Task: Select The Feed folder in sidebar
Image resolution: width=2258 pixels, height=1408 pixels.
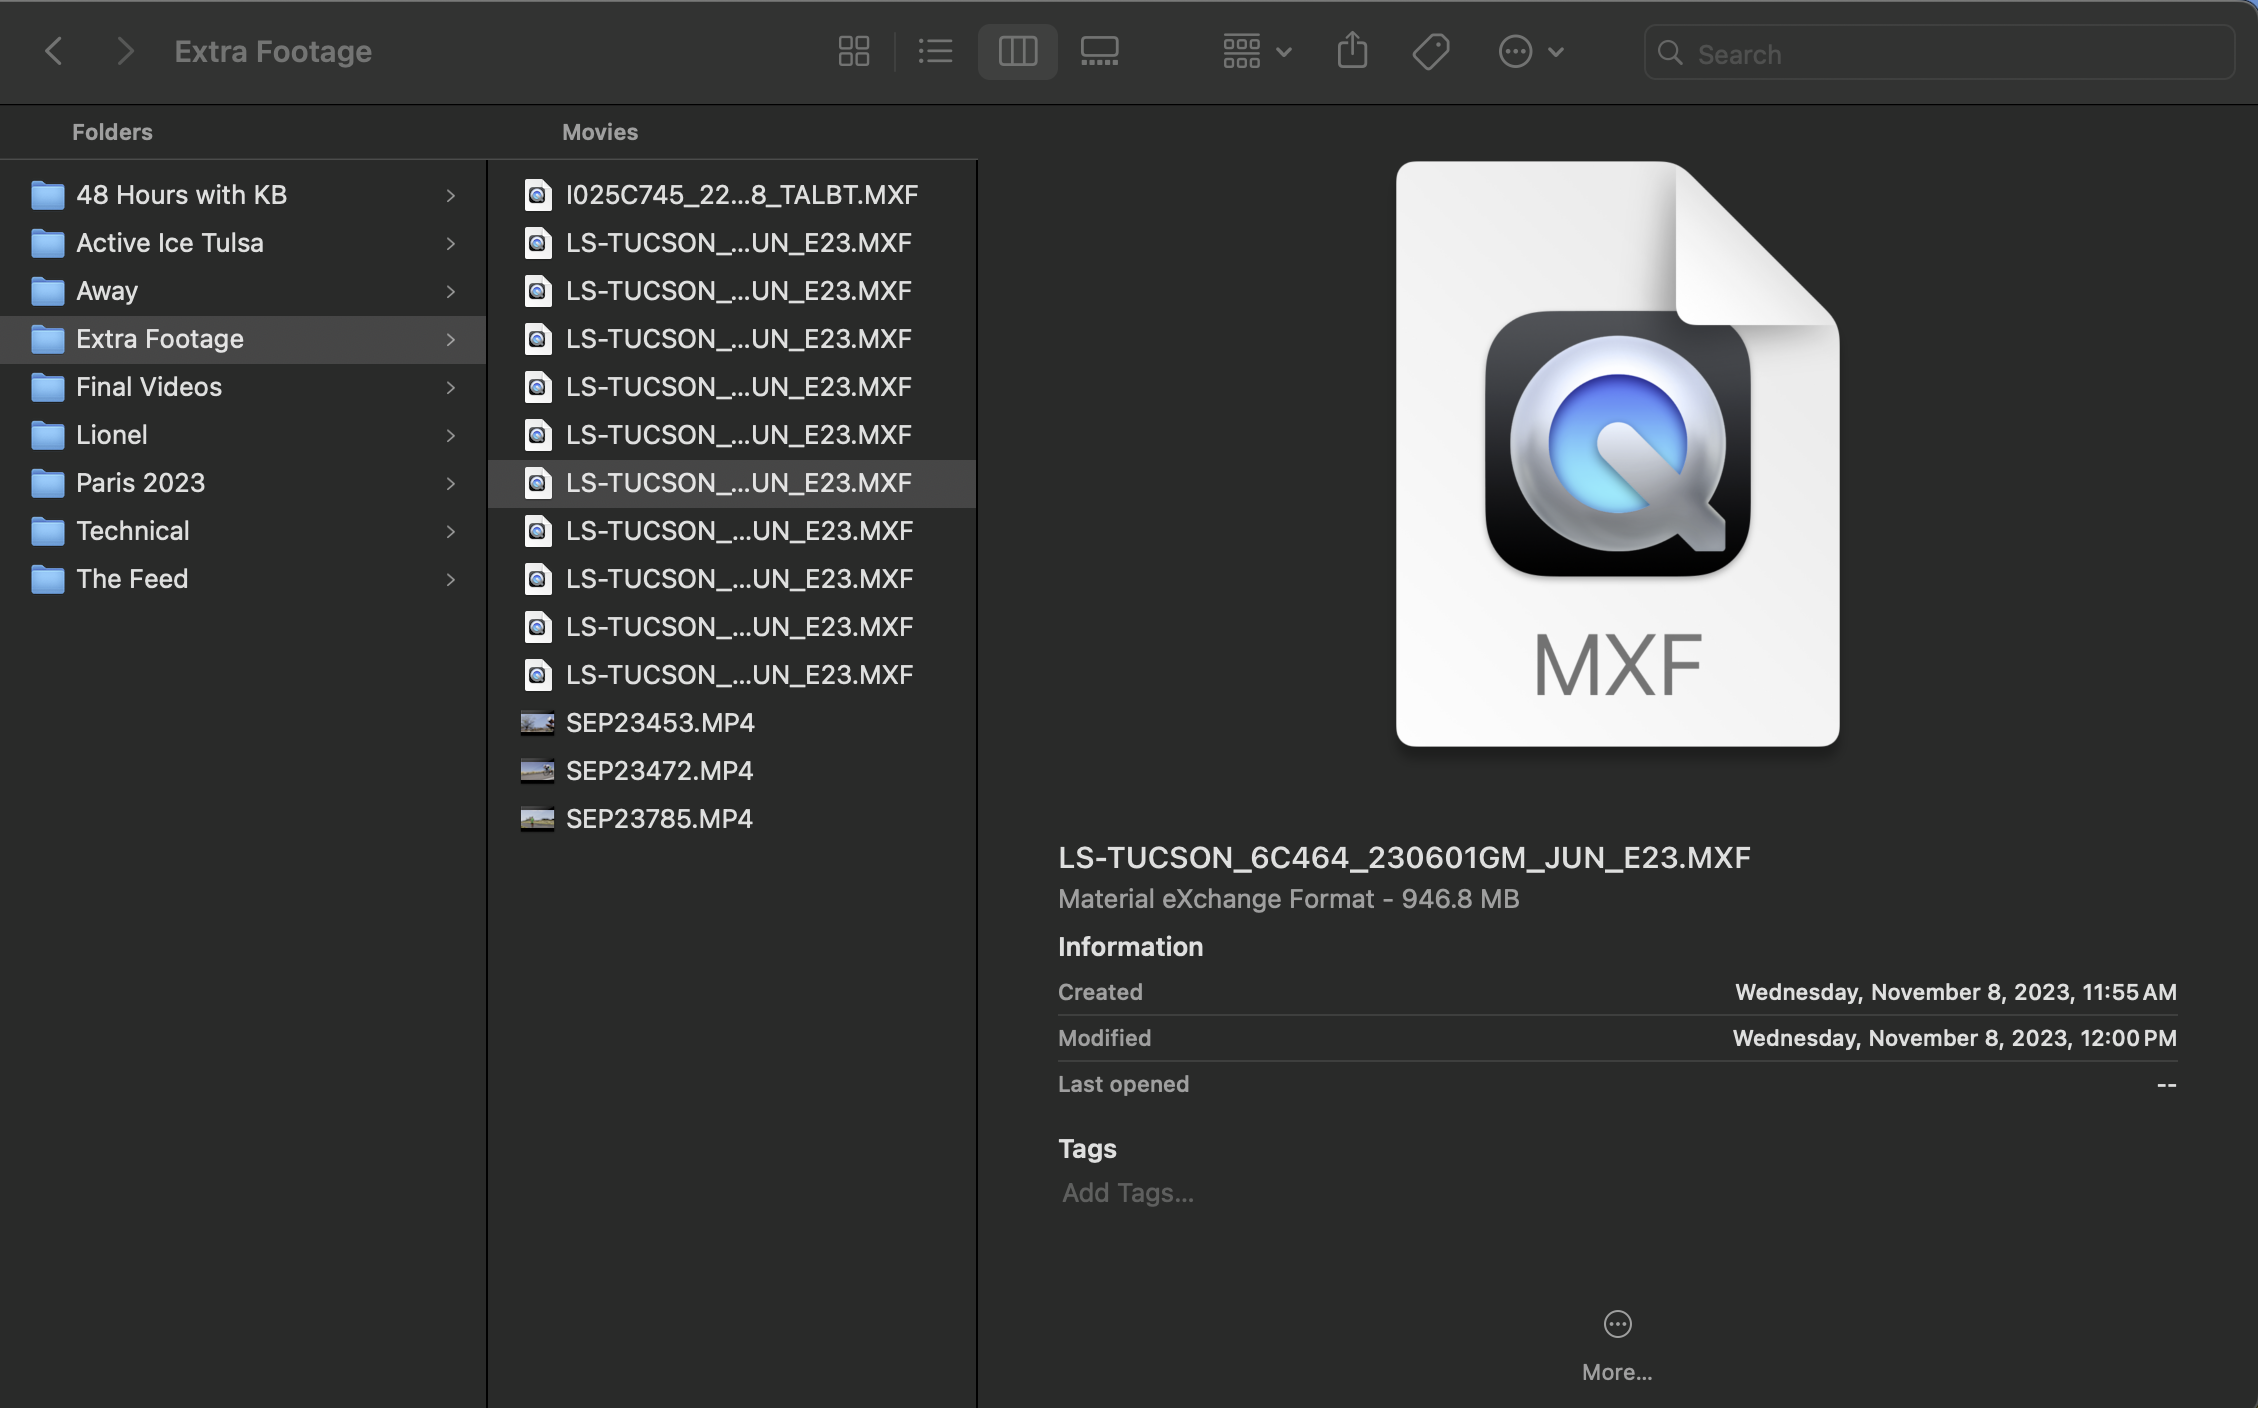Action: (132, 578)
